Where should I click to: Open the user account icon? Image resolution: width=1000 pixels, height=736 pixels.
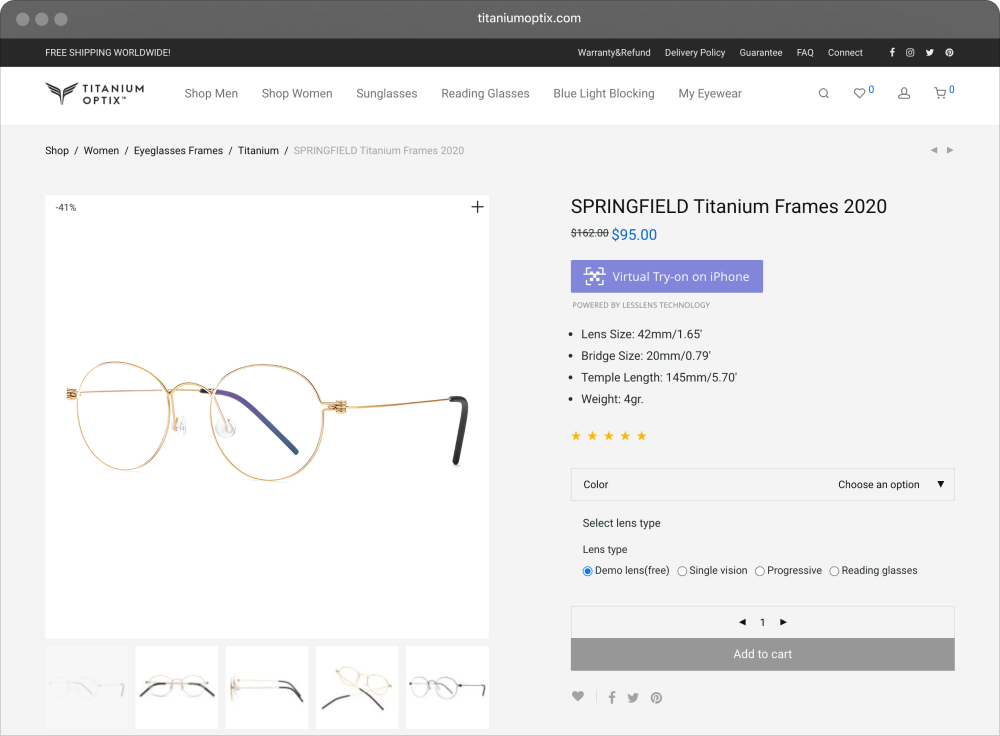[x=904, y=94]
